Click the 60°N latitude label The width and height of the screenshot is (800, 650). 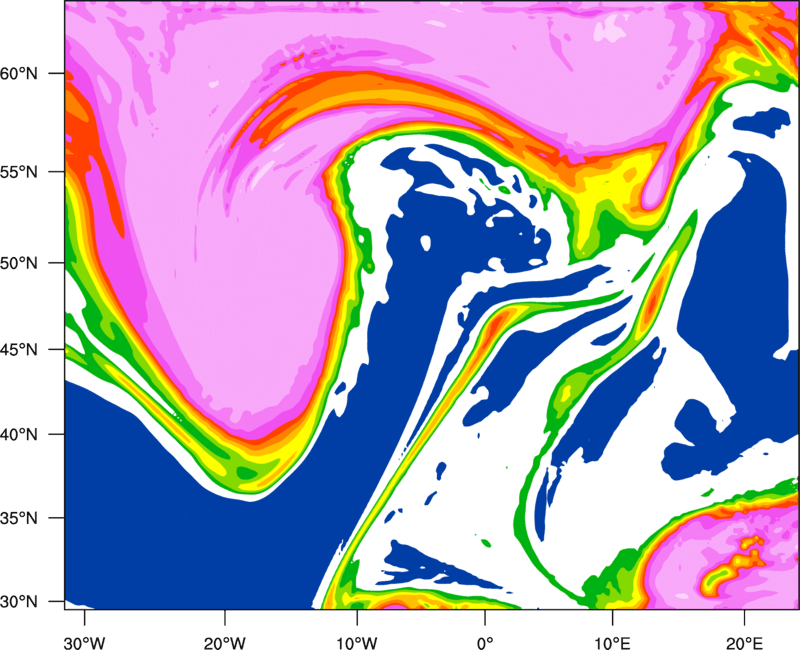pos(19,73)
